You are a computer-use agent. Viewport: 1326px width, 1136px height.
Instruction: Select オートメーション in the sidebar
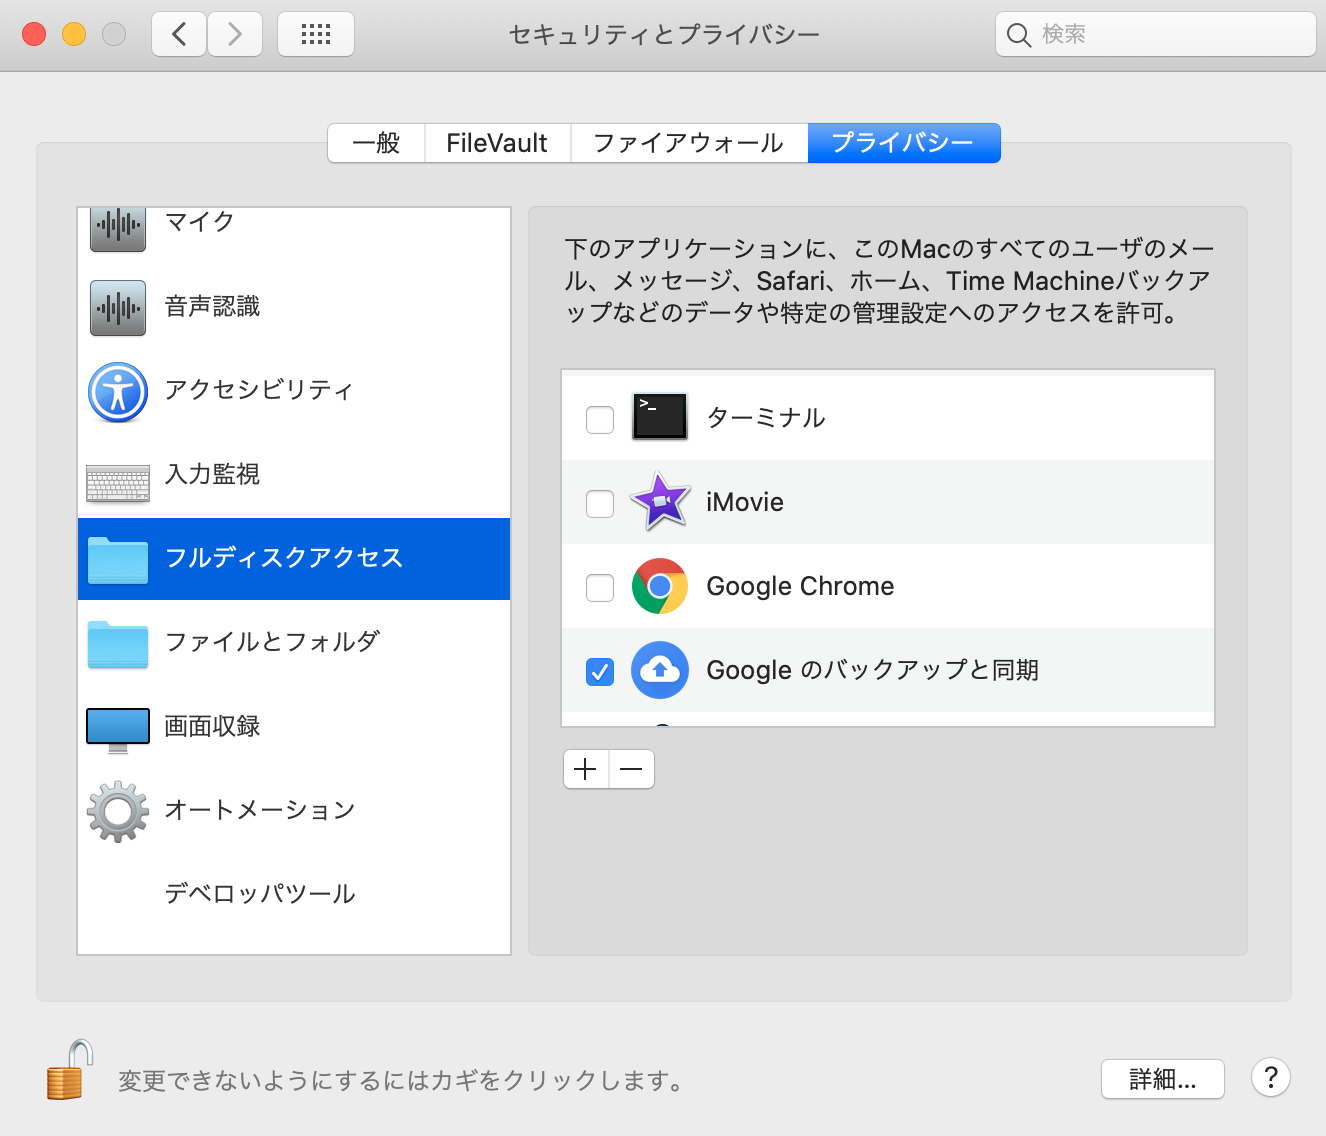[294, 811]
